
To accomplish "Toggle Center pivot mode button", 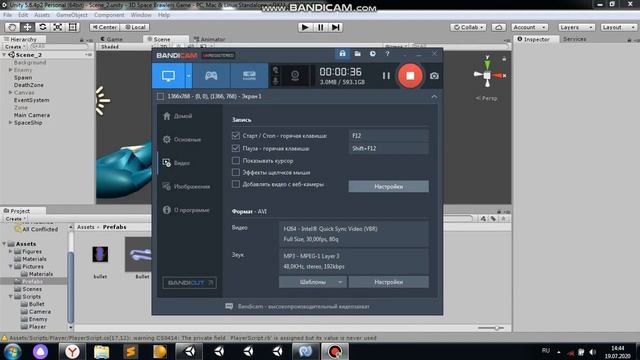I will click(x=104, y=27).
